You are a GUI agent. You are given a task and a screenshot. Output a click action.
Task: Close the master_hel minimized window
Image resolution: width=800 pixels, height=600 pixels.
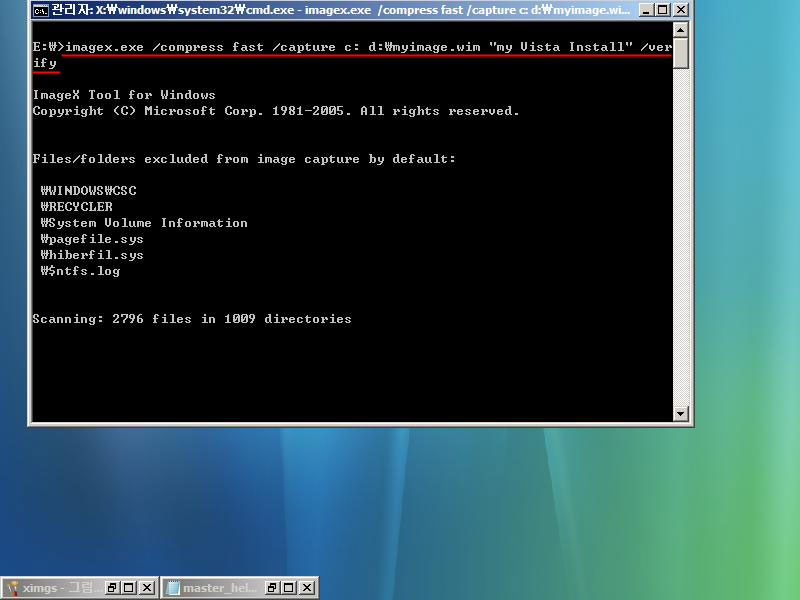tap(307, 588)
